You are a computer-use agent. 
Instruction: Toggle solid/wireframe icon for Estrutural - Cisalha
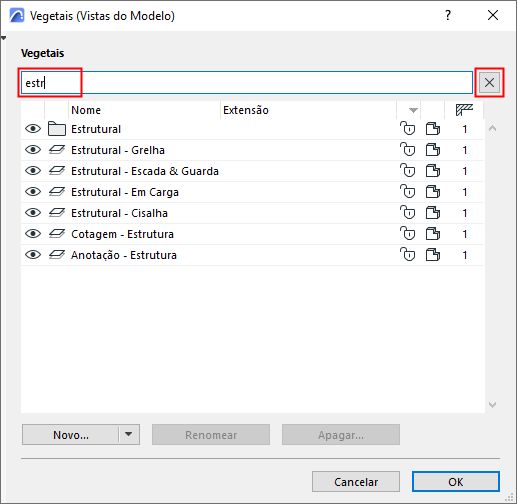[433, 213]
